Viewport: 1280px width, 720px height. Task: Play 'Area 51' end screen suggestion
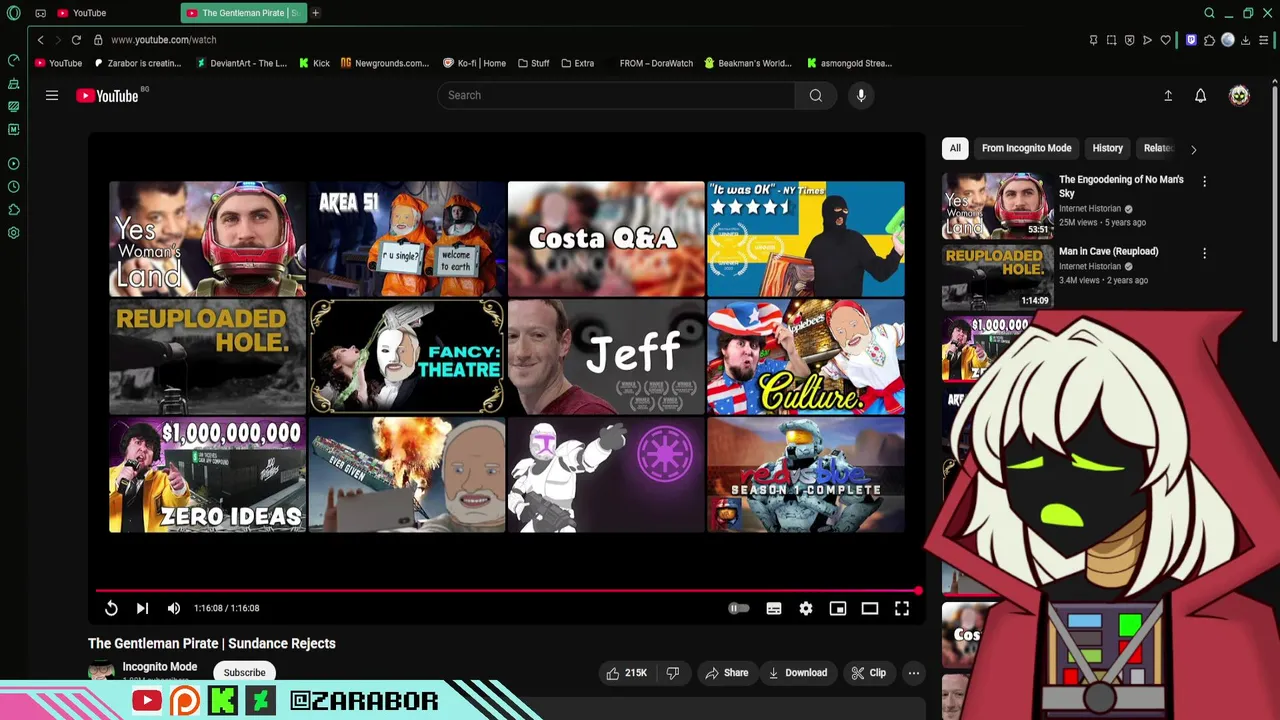pyautogui.click(x=406, y=239)
